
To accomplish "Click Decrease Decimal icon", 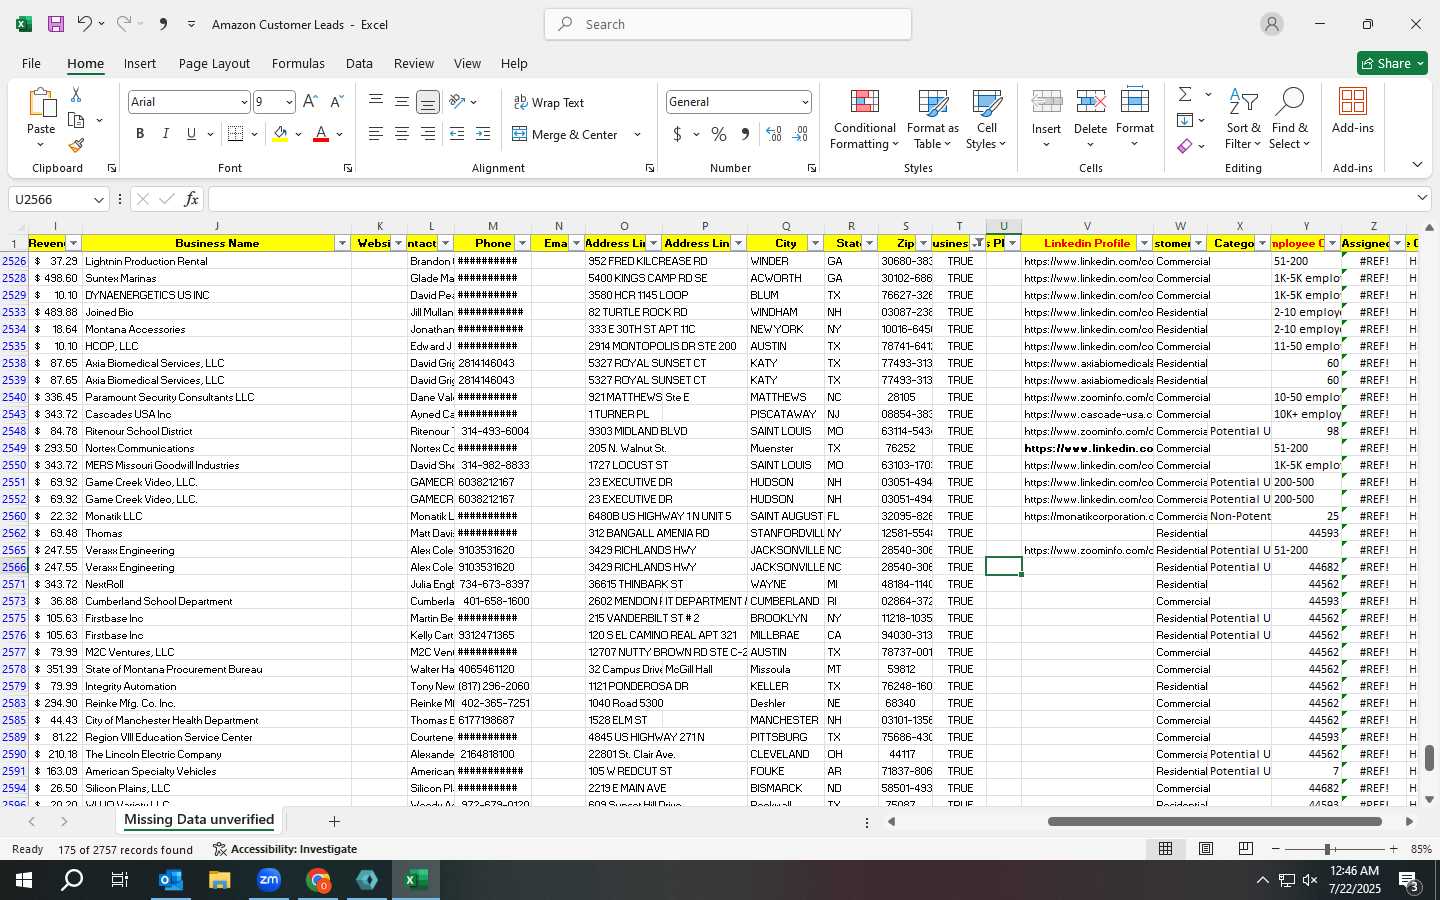I will [800, 134].
